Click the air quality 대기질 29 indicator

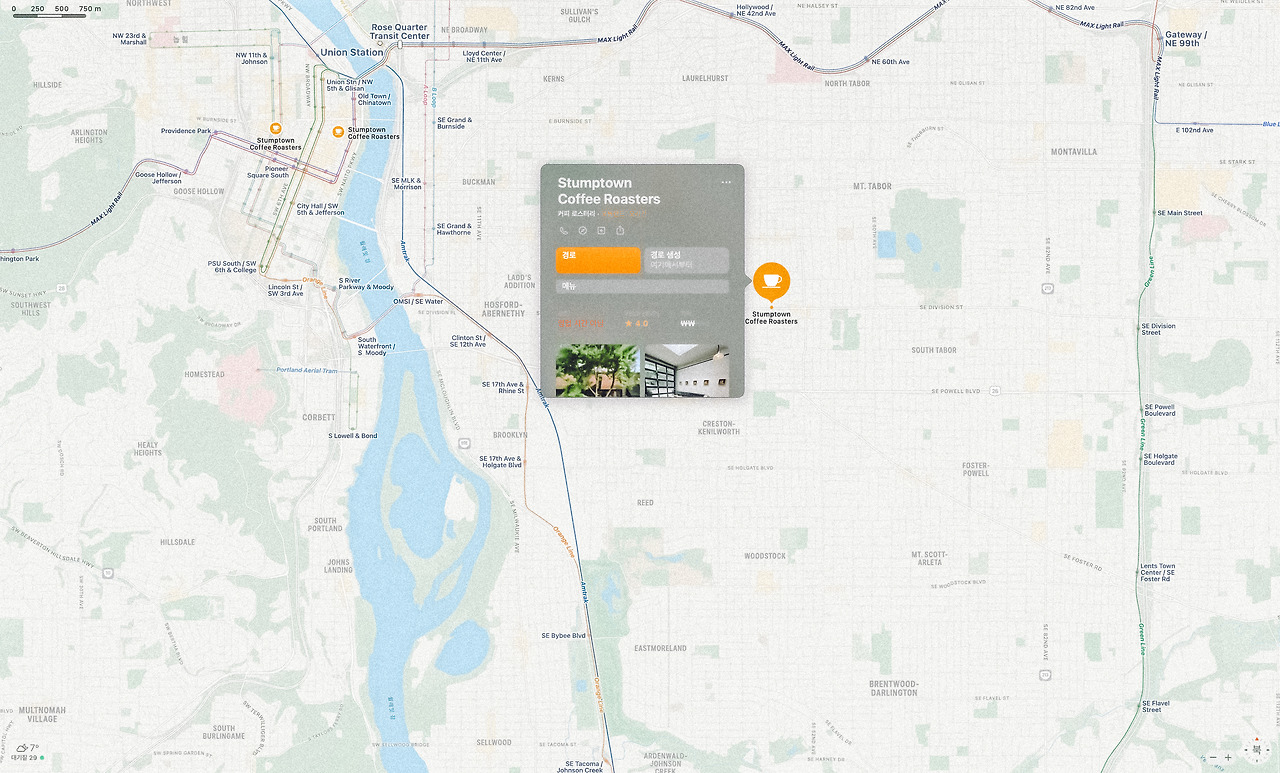coord(28,758)
